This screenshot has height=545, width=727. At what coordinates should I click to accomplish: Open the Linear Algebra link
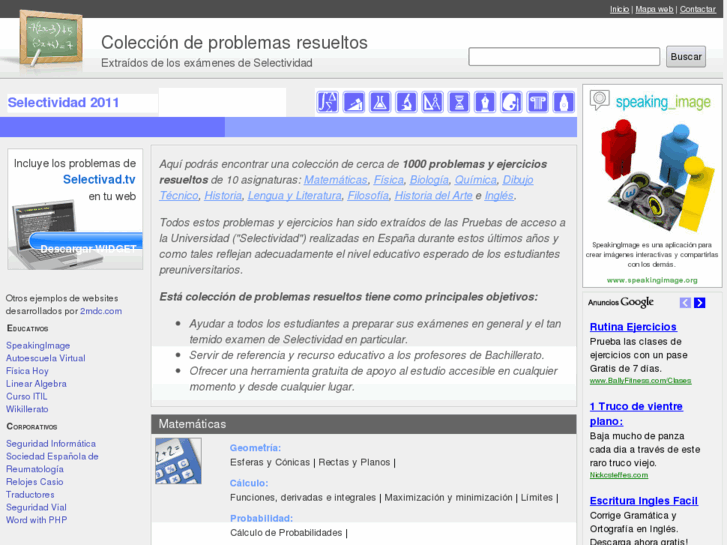pyautogui.click(x=36, y=384)
